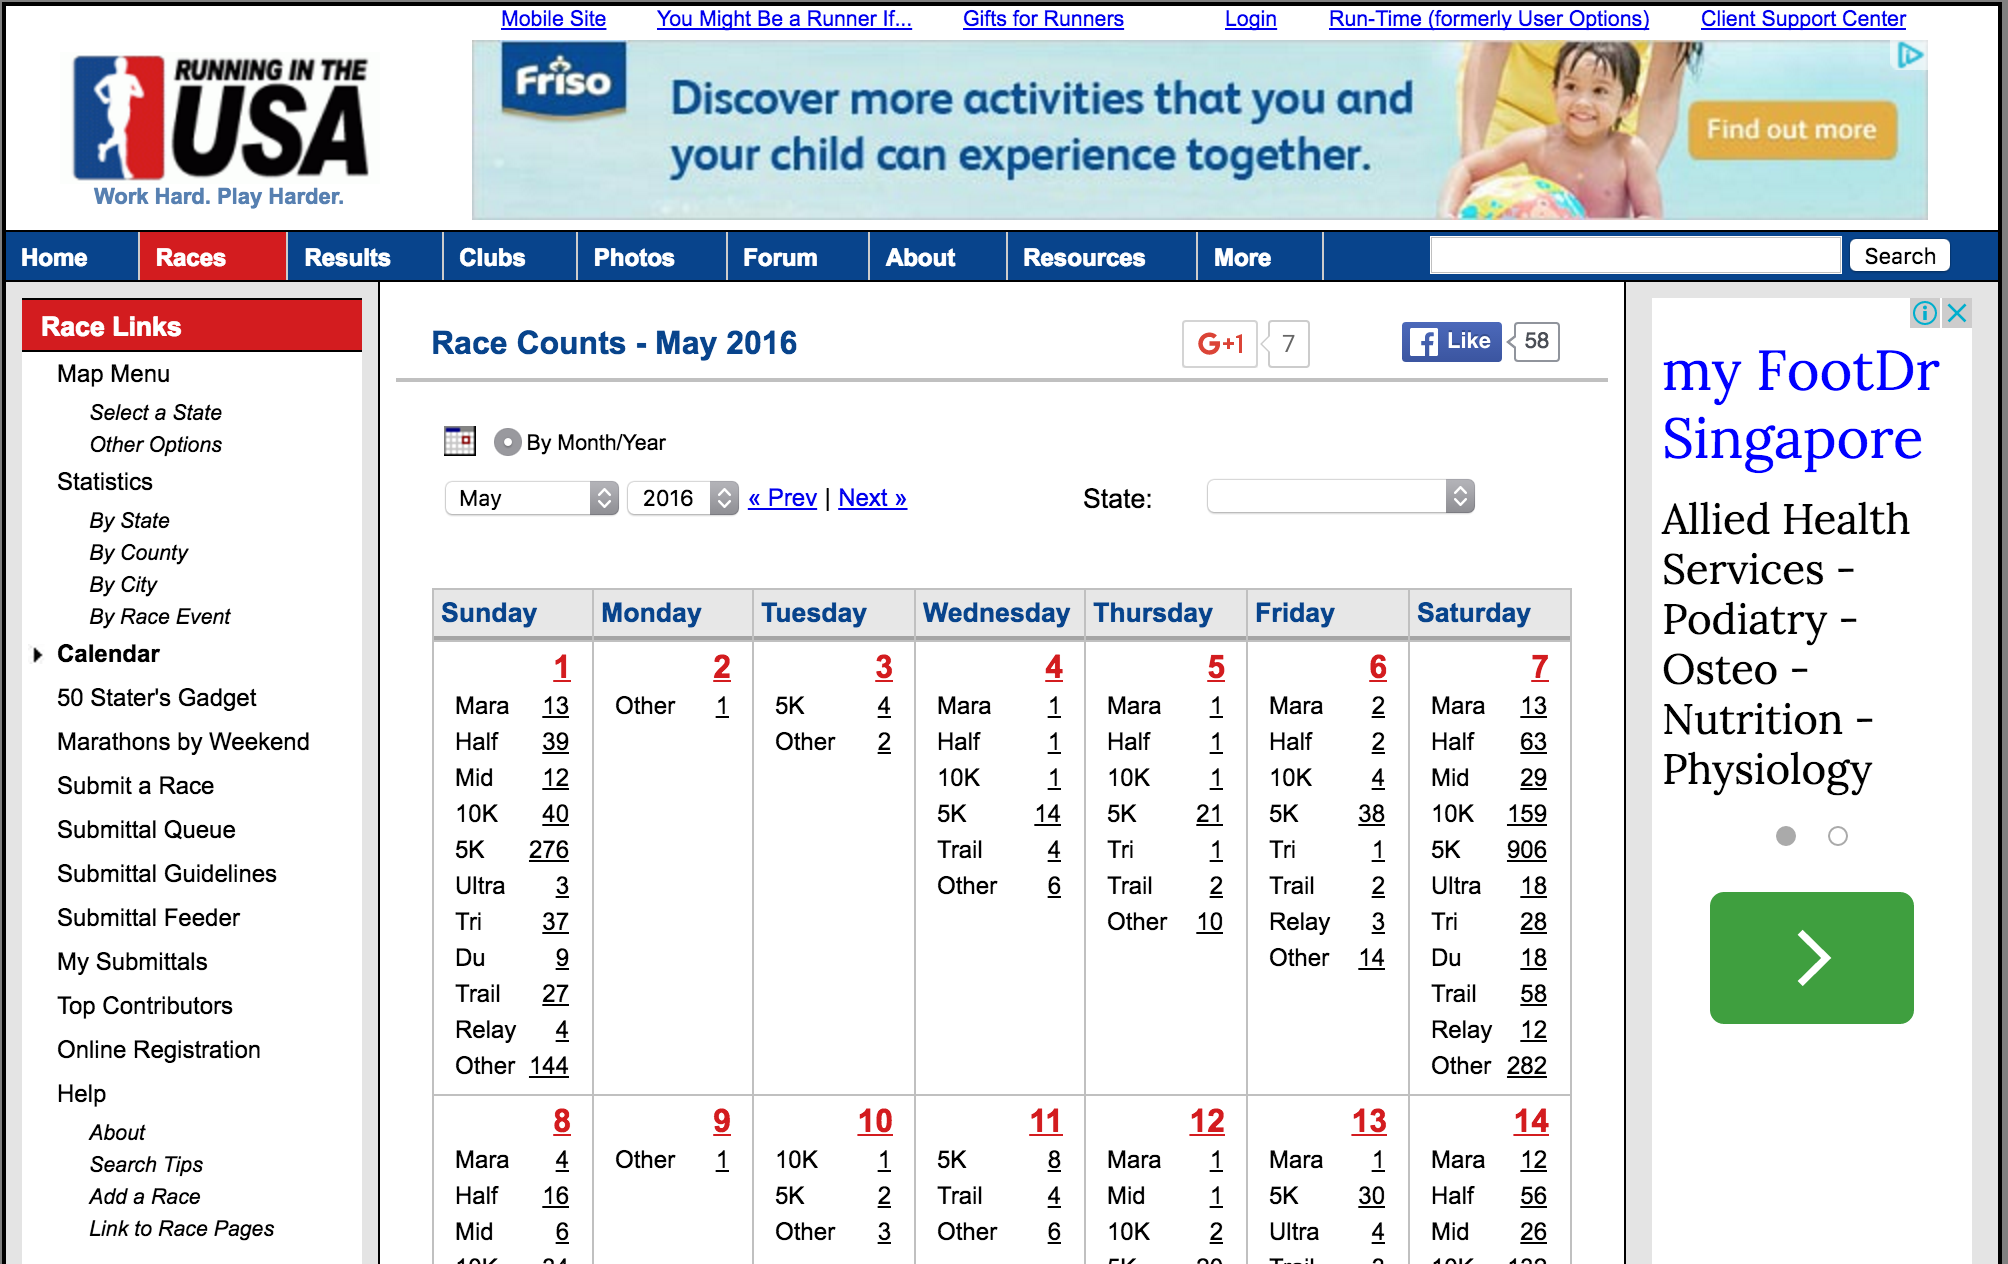Click the ad info icon in sidebar
2008x1264 pixels.
1924,313
